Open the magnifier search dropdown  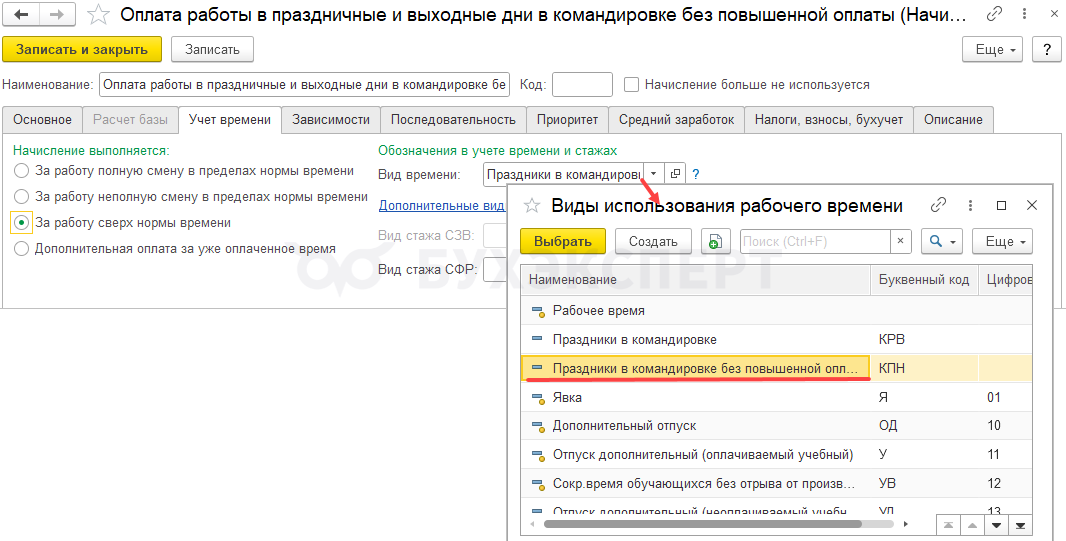click(942, 241)
